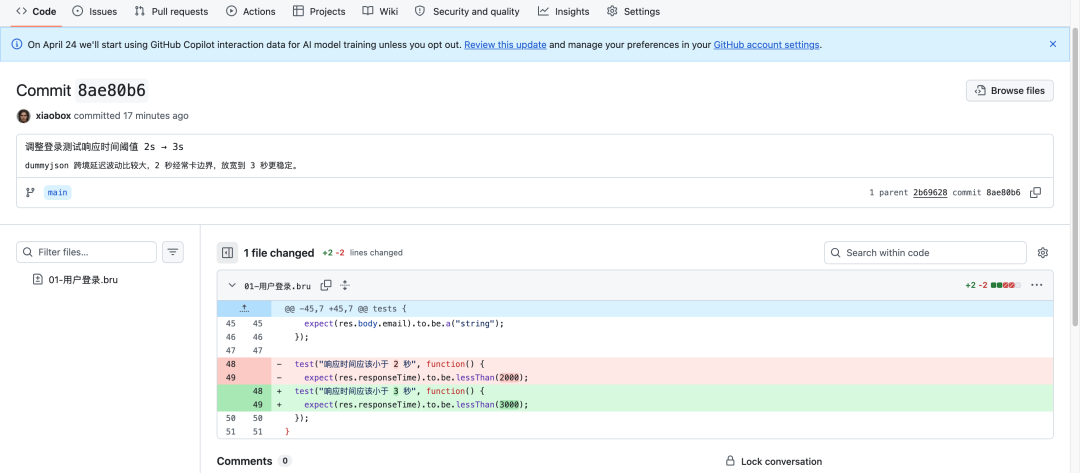Click the Browse files button

[1009, 90]
